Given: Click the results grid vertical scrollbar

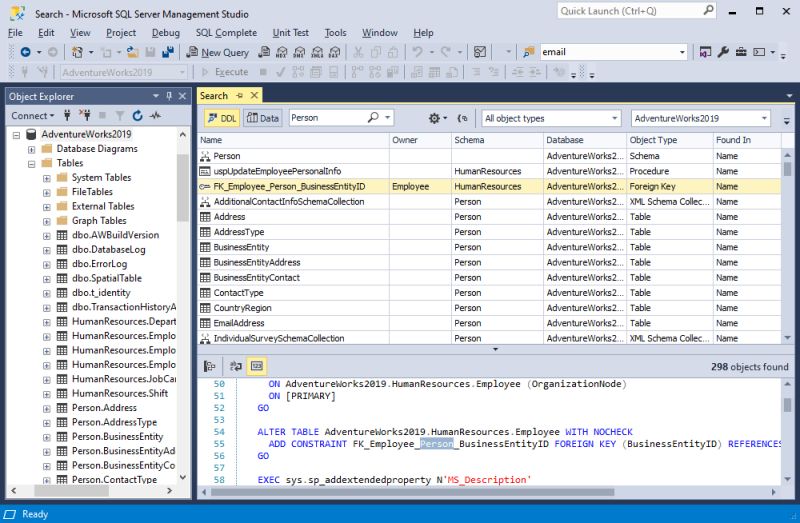Looking at the screenshot, I should [787, 169].
